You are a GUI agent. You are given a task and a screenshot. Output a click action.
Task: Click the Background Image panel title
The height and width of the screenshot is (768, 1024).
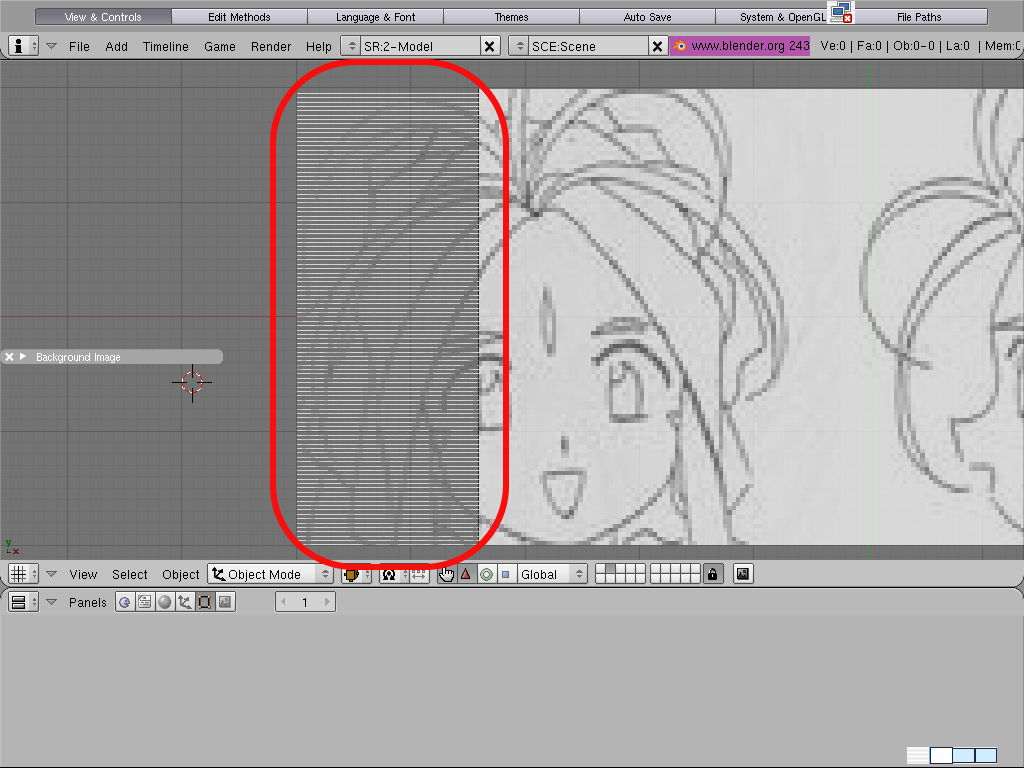pyautogui.click(x=78, y=357)
